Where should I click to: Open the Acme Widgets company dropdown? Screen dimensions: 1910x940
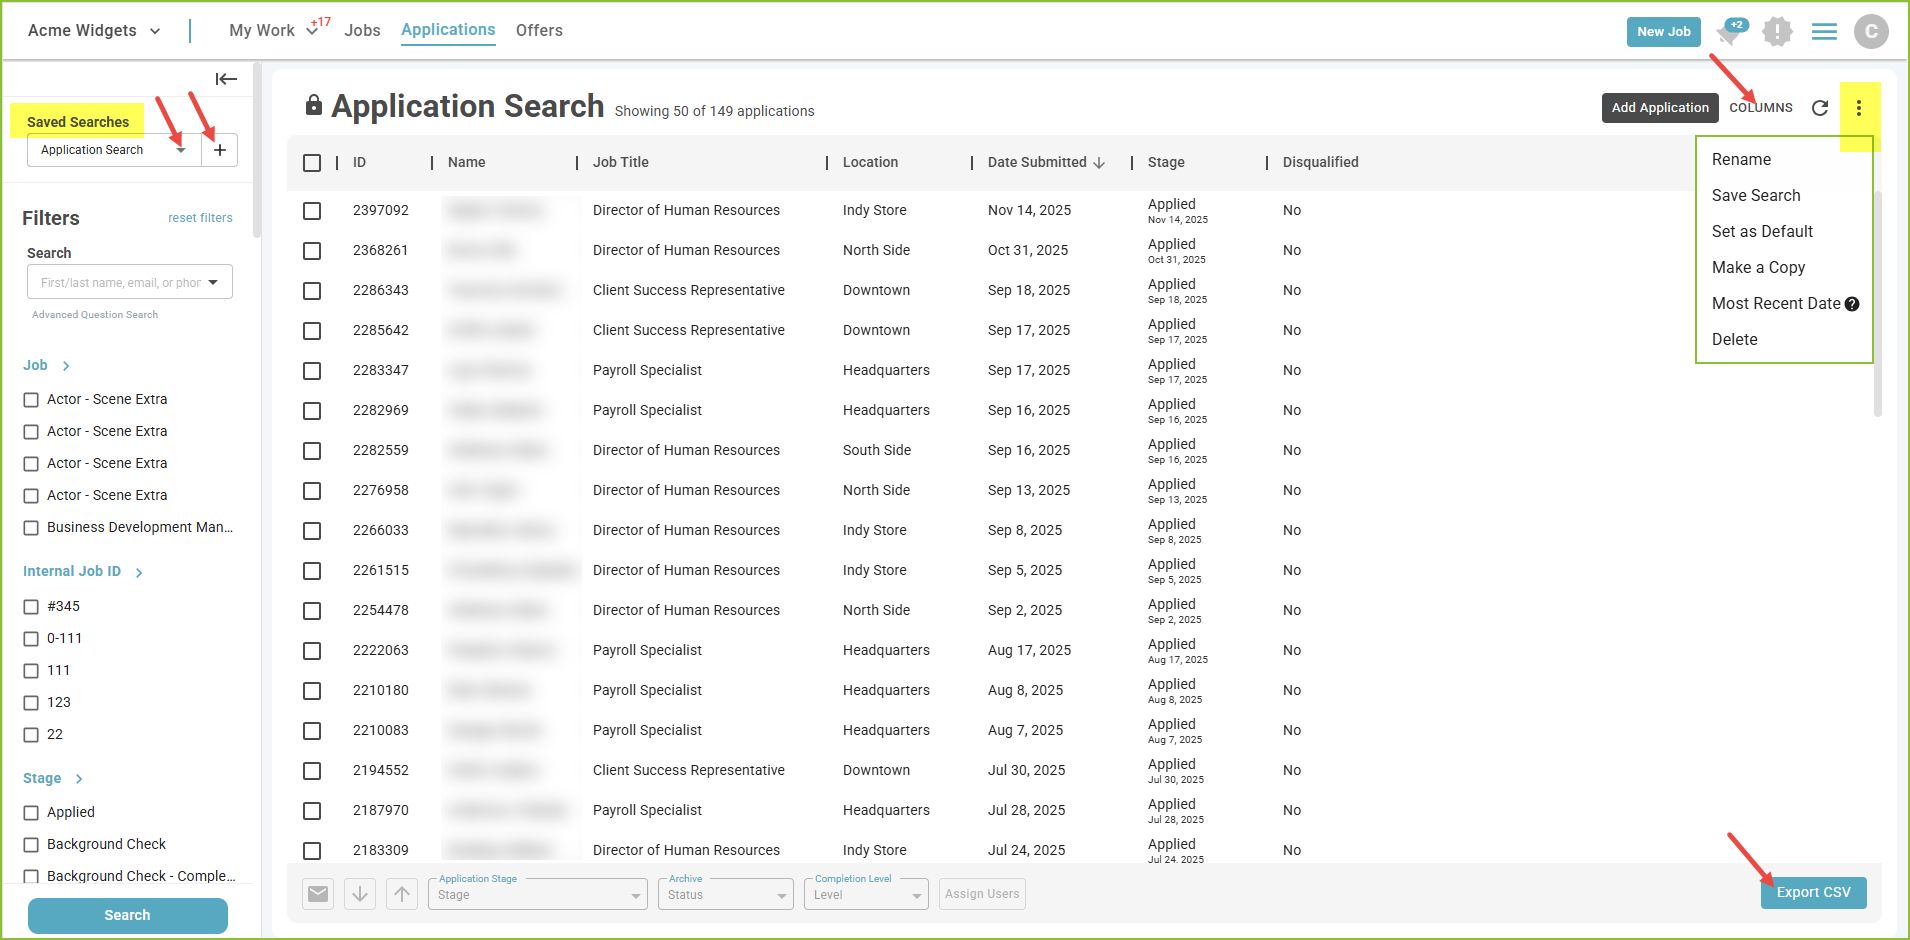pyautogui.click(x=94, y=31)
